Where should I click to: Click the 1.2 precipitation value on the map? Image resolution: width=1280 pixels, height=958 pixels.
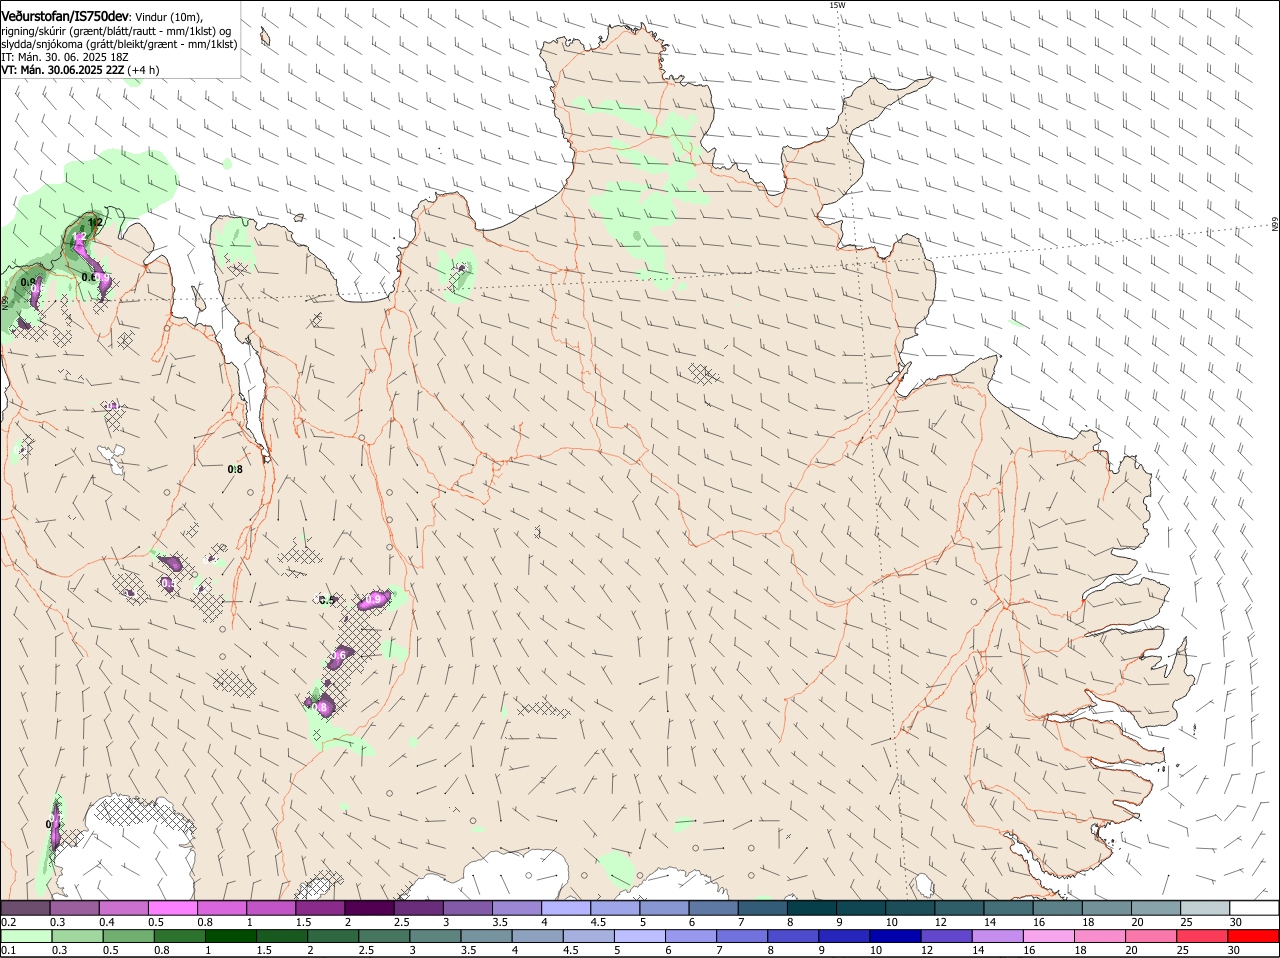(95, 222)
